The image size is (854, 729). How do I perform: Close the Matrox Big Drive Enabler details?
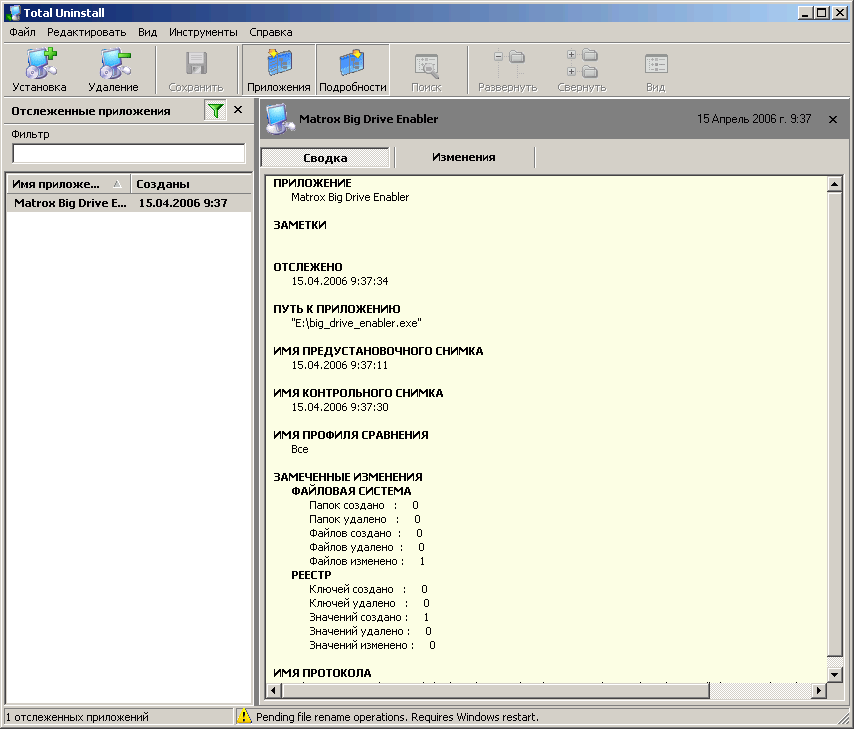pyautogui.click(x=833, y=119)
